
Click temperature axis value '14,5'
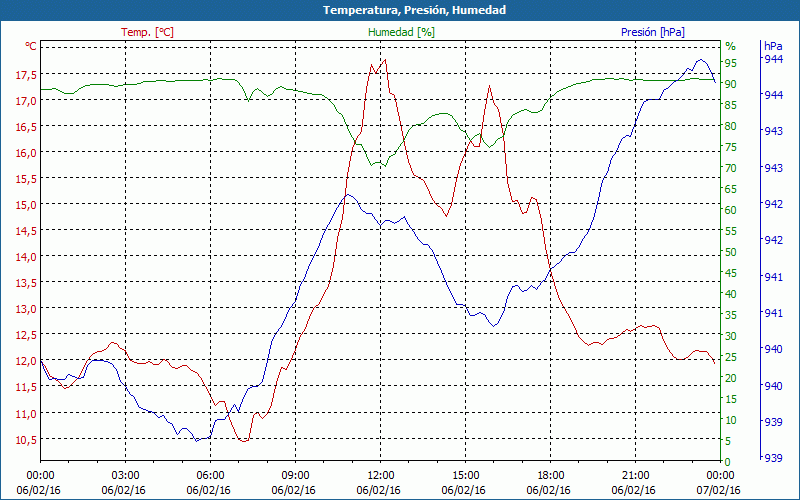click(27, 231)
